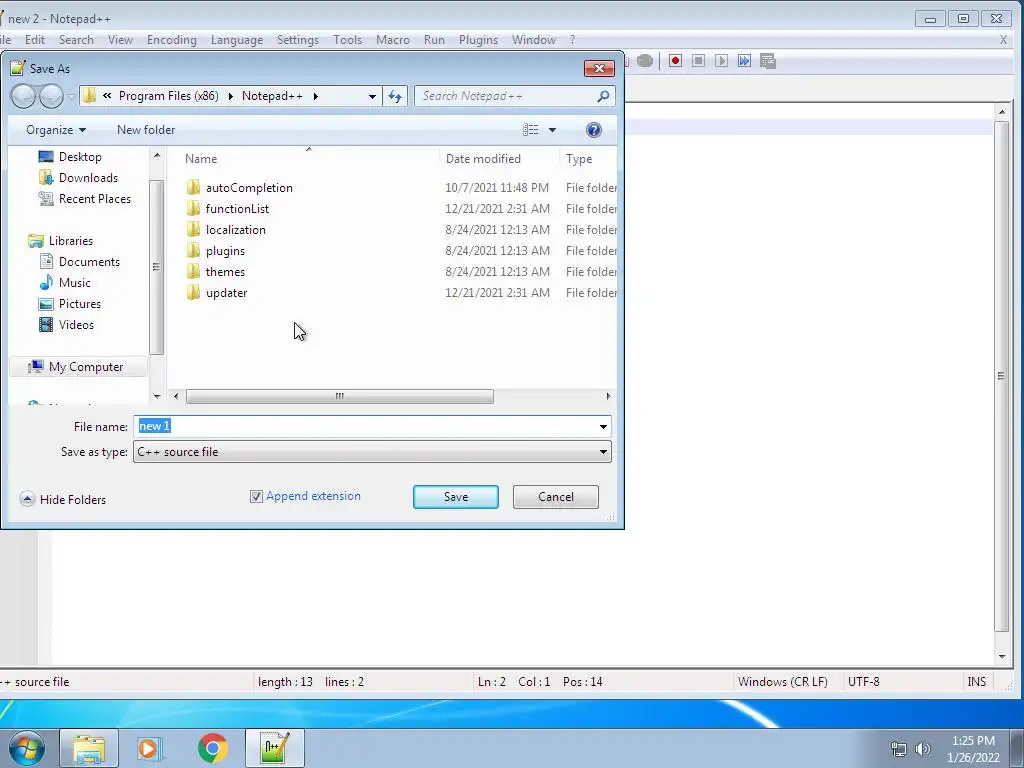1024x768 pixels.
Task: Click the File name input field
Action: click(x=364, y=426)
